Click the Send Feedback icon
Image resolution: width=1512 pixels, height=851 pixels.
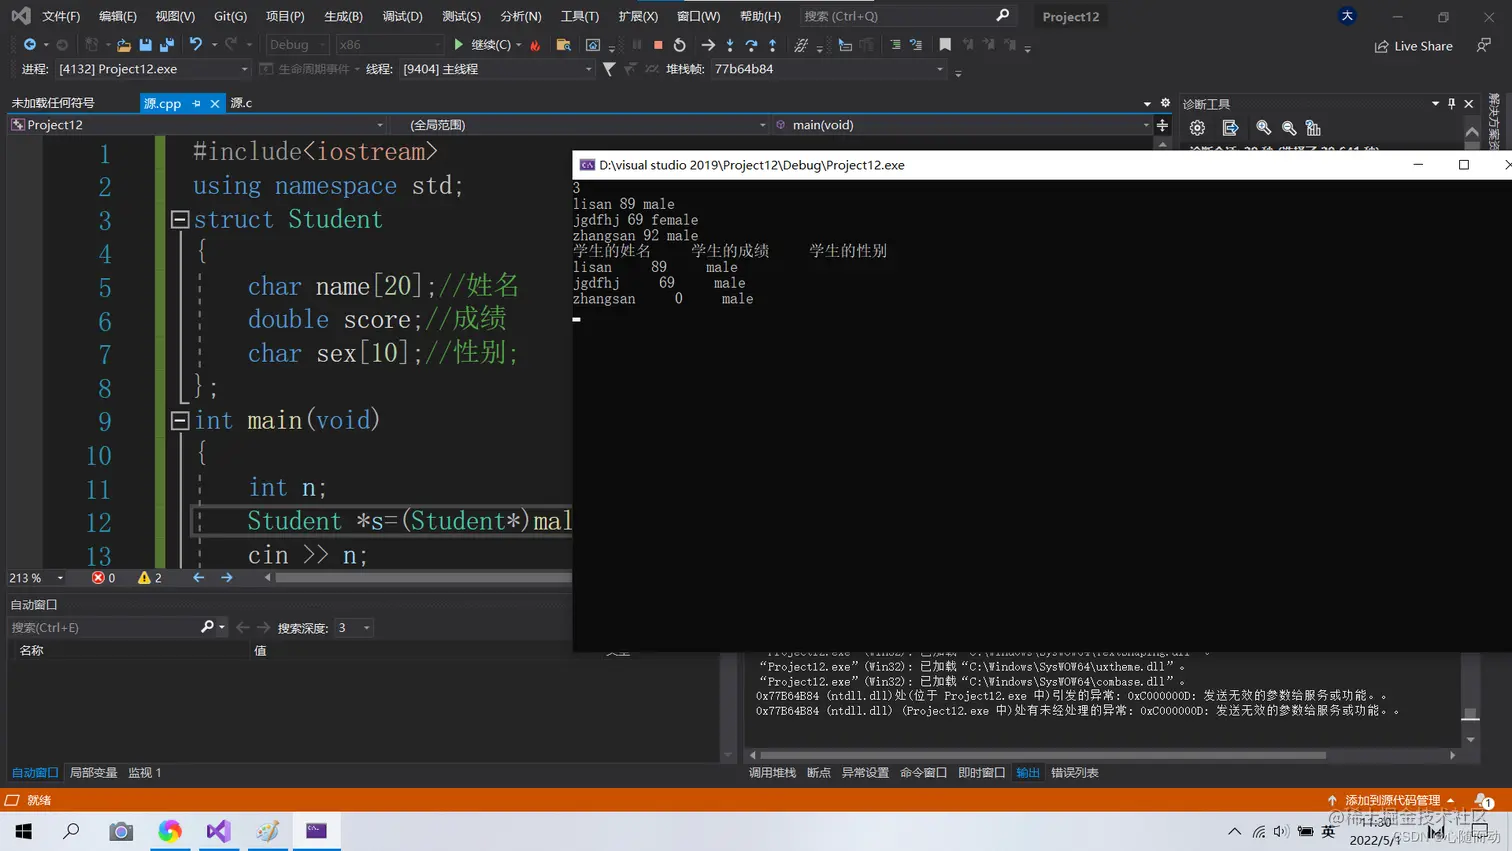click(1484, 45)
